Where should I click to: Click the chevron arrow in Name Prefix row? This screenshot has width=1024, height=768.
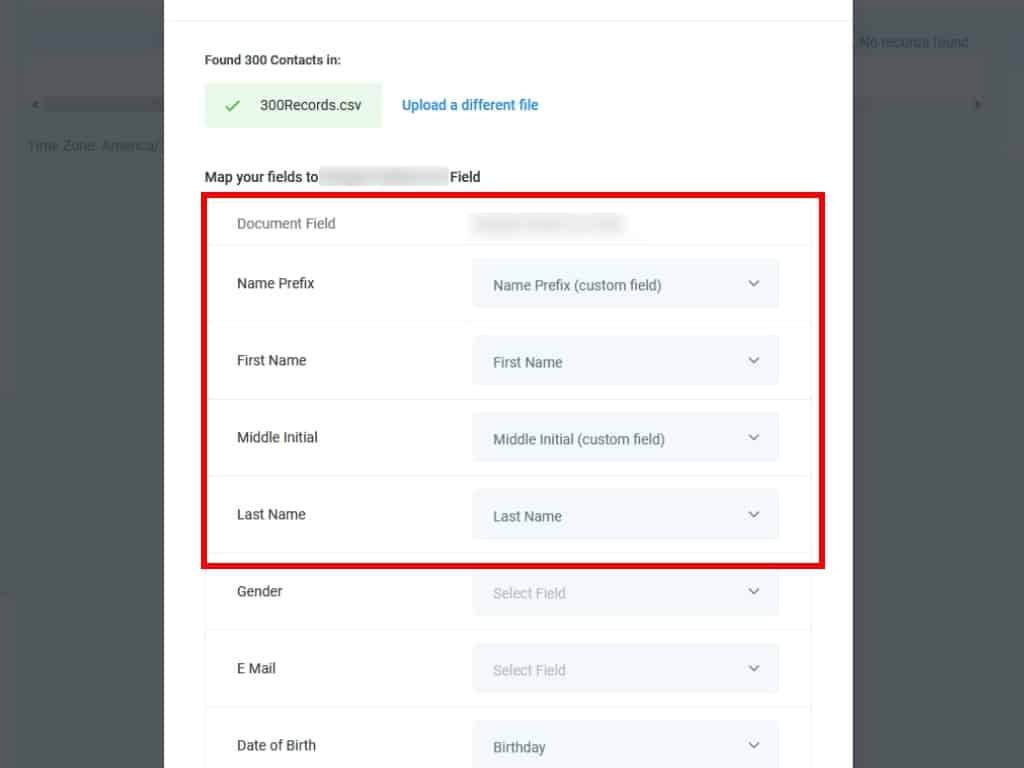pos(754,284)
